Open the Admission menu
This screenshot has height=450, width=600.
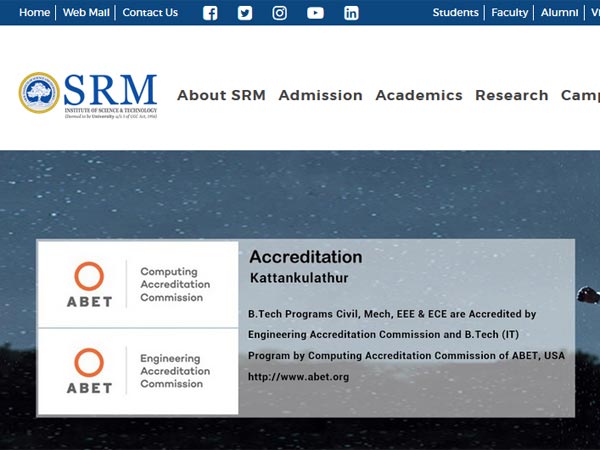[321, 95]
